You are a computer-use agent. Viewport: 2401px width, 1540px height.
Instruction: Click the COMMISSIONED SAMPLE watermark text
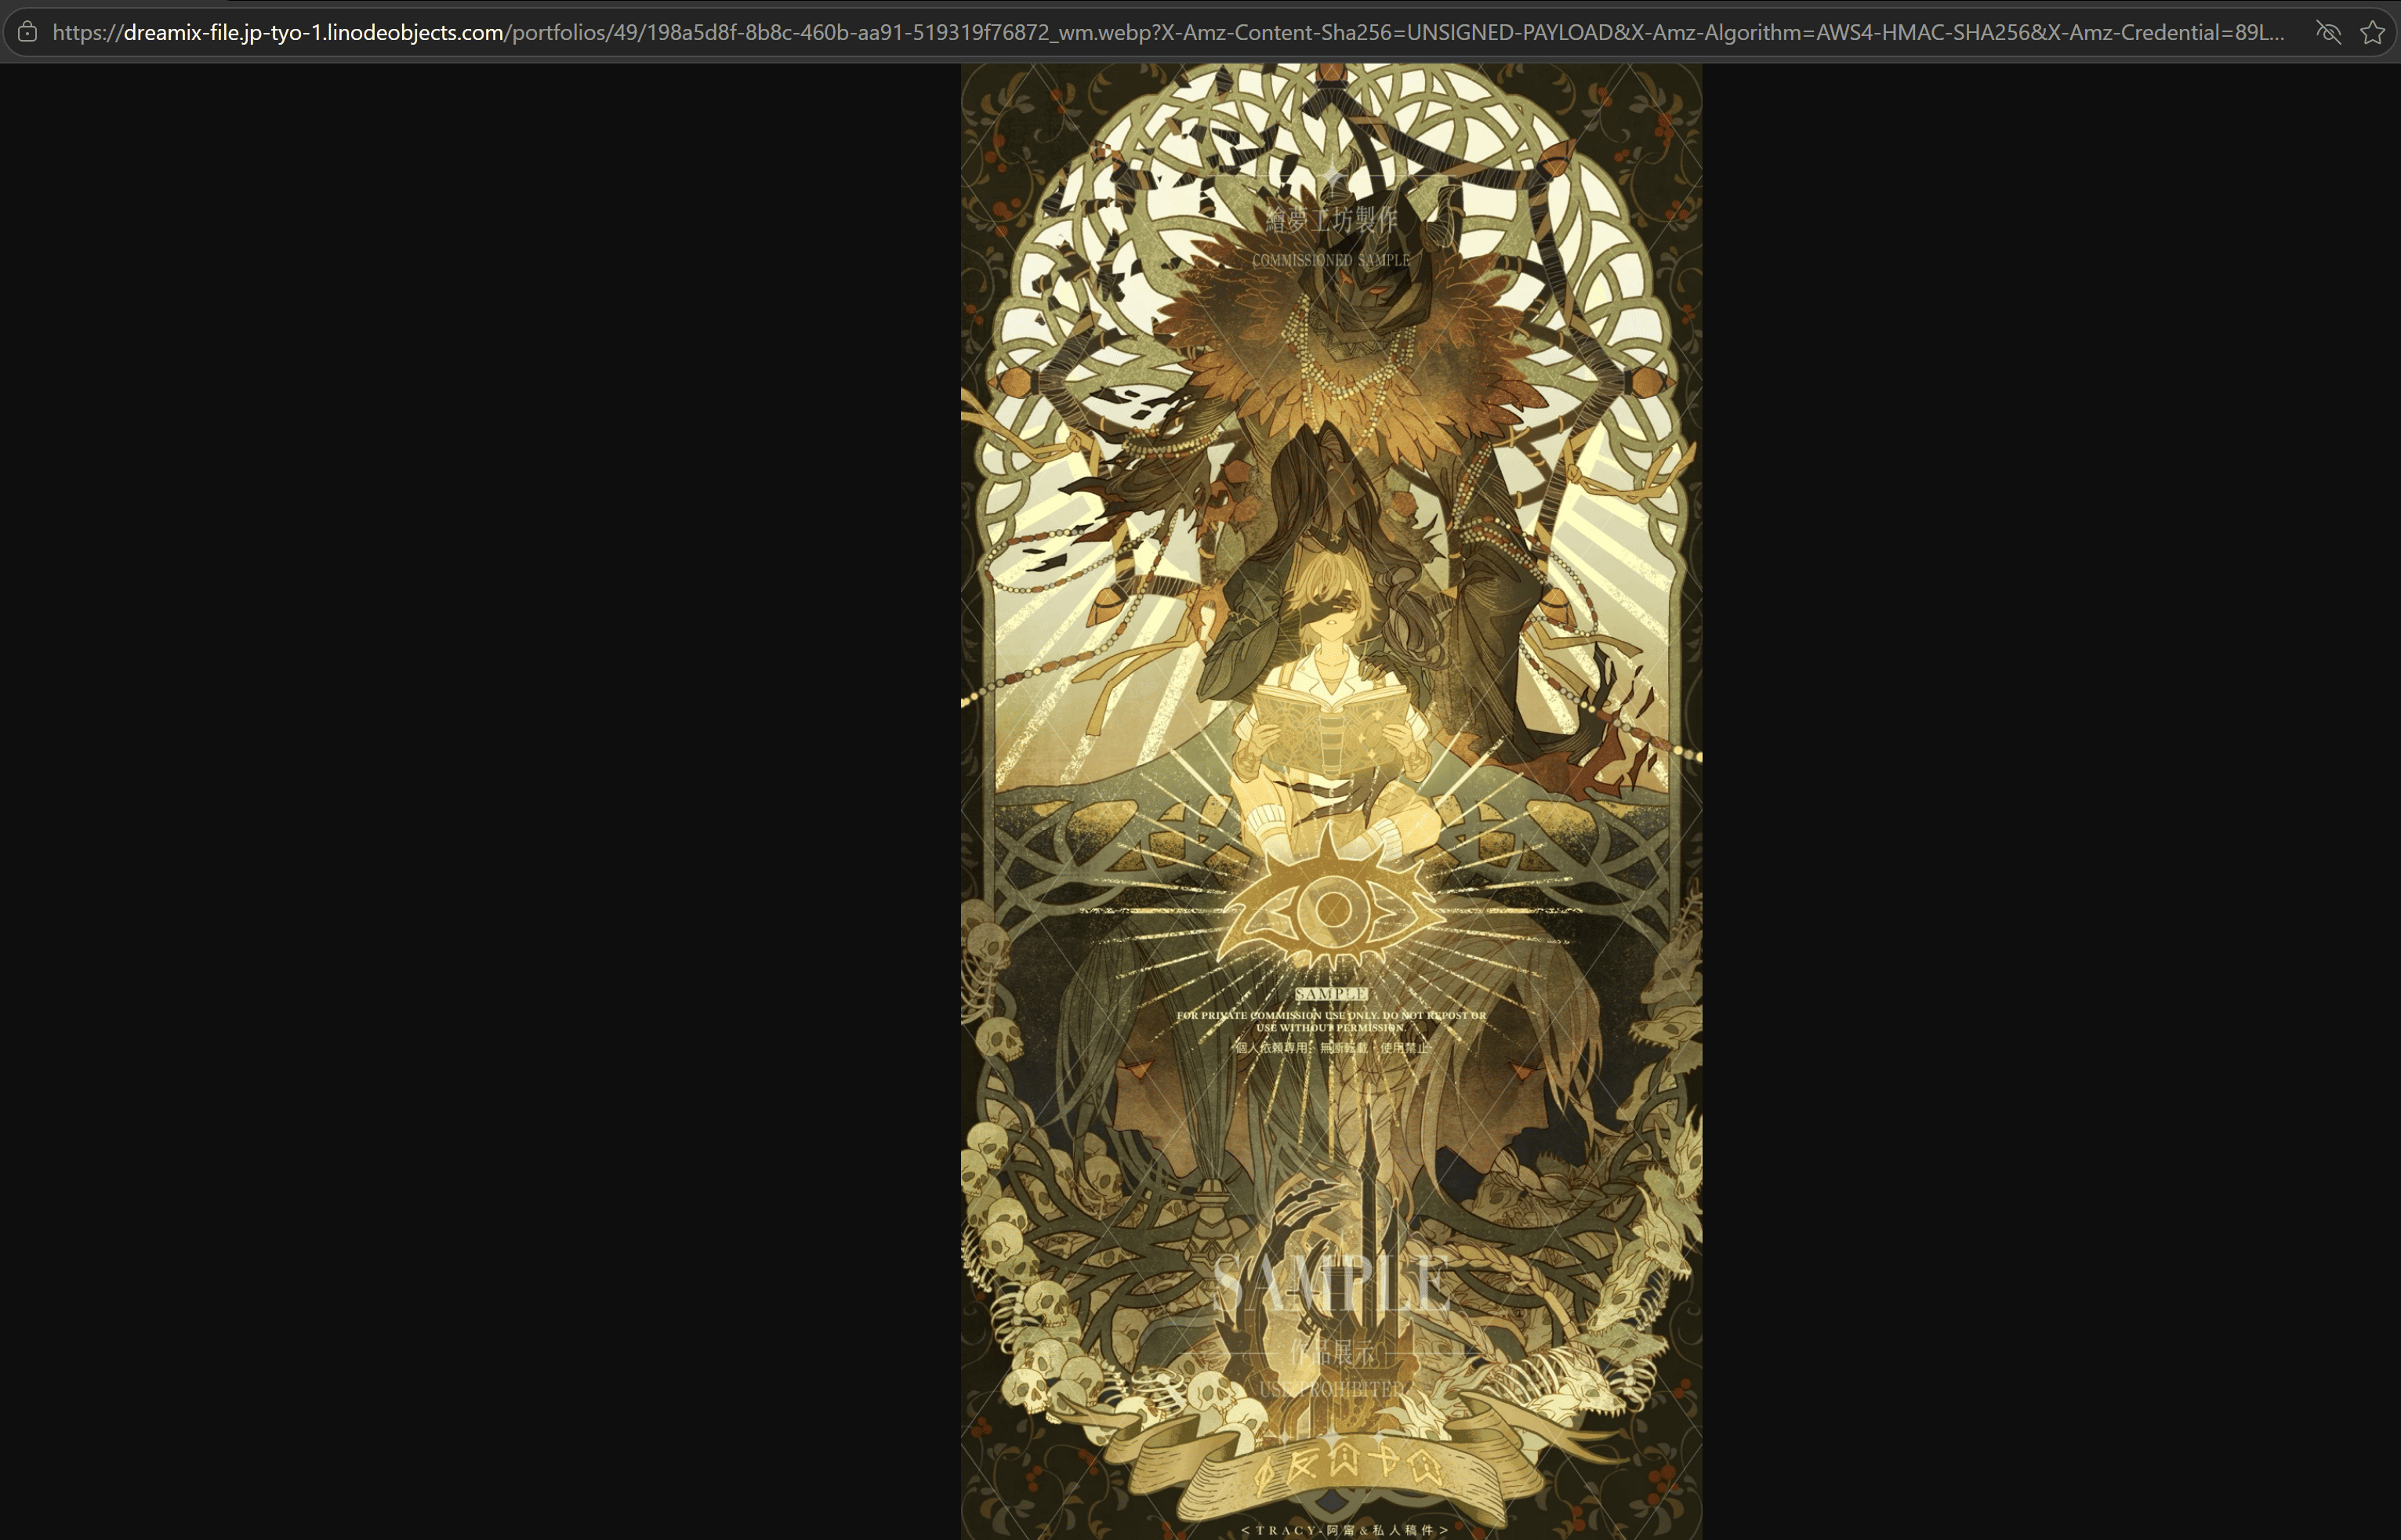pos(1331,260)
